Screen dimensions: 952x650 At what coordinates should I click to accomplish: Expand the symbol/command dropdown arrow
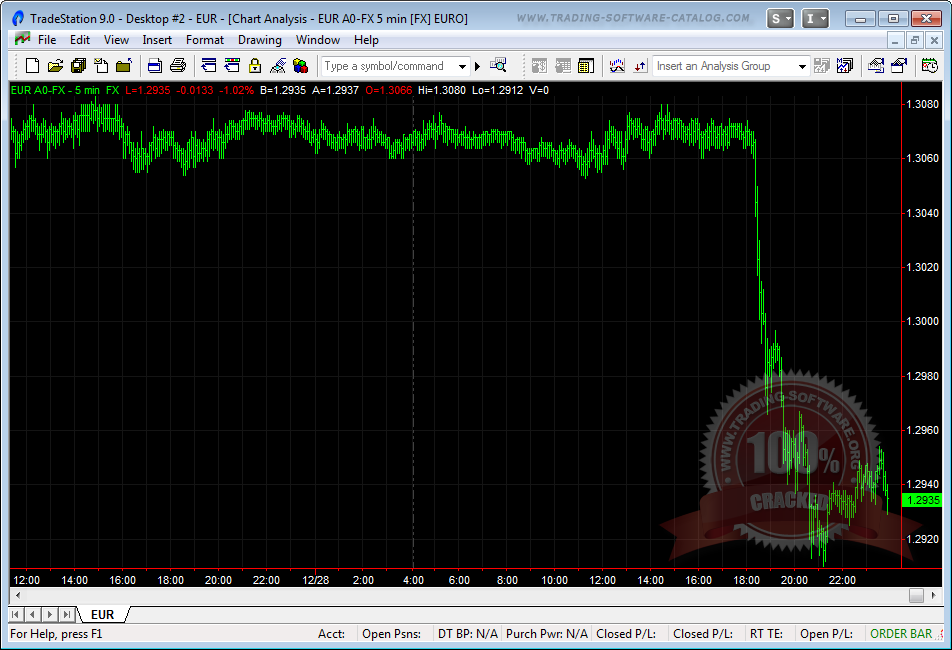click(x=462, y=66)
